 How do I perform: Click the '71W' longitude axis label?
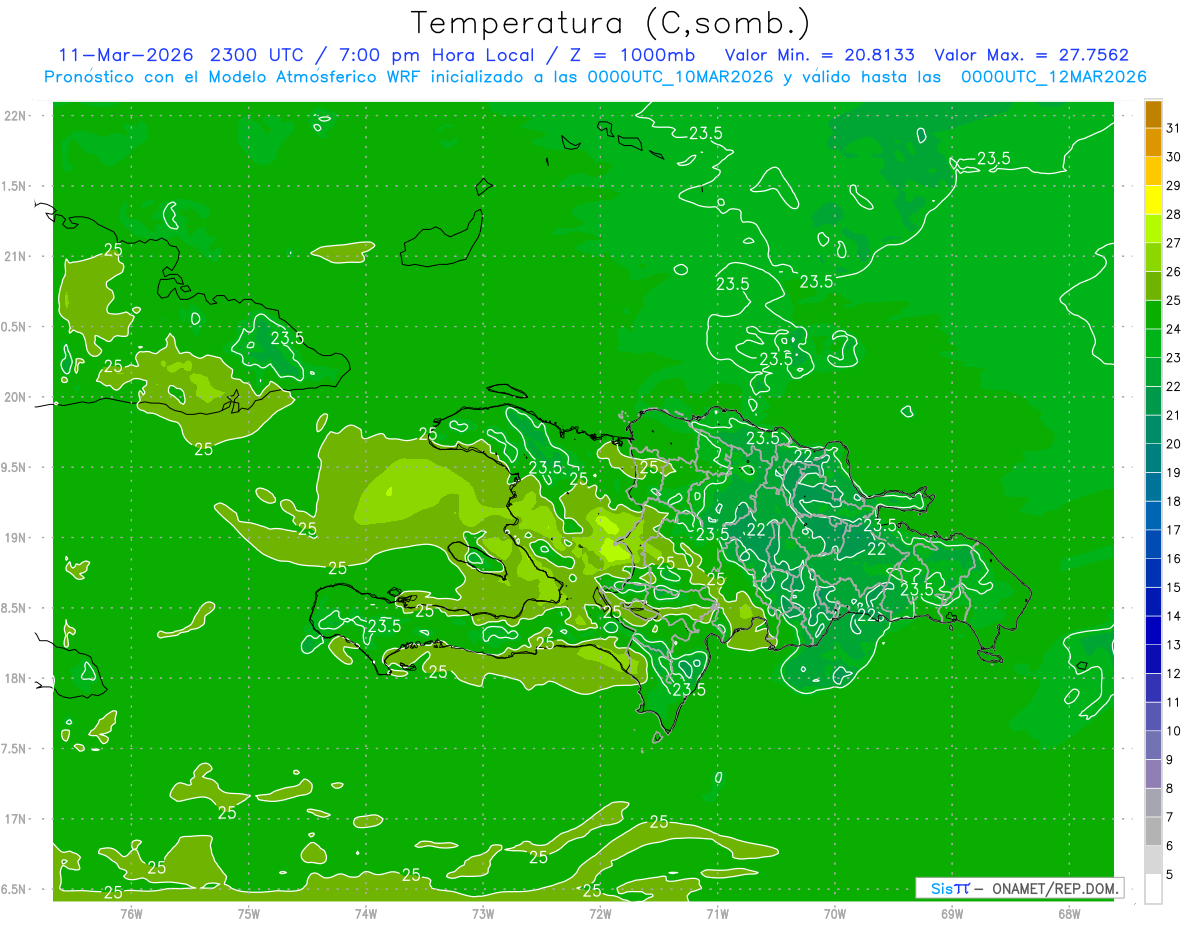coord(716,913)
